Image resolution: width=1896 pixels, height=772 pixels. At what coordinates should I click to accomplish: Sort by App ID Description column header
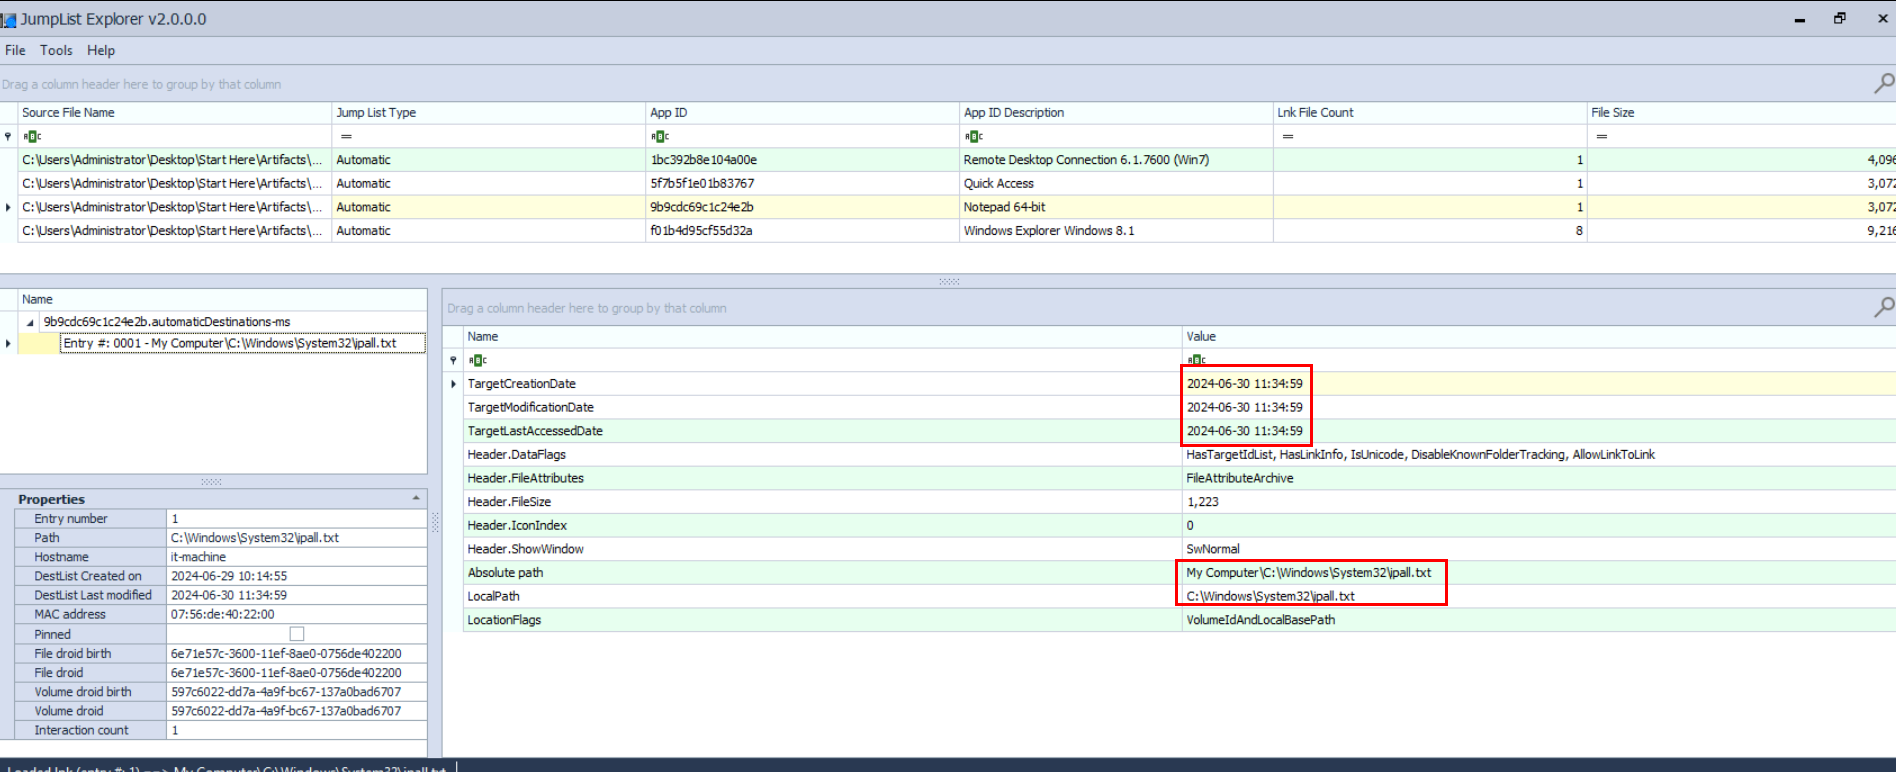pyautogui.click(x=1014, y=112)
